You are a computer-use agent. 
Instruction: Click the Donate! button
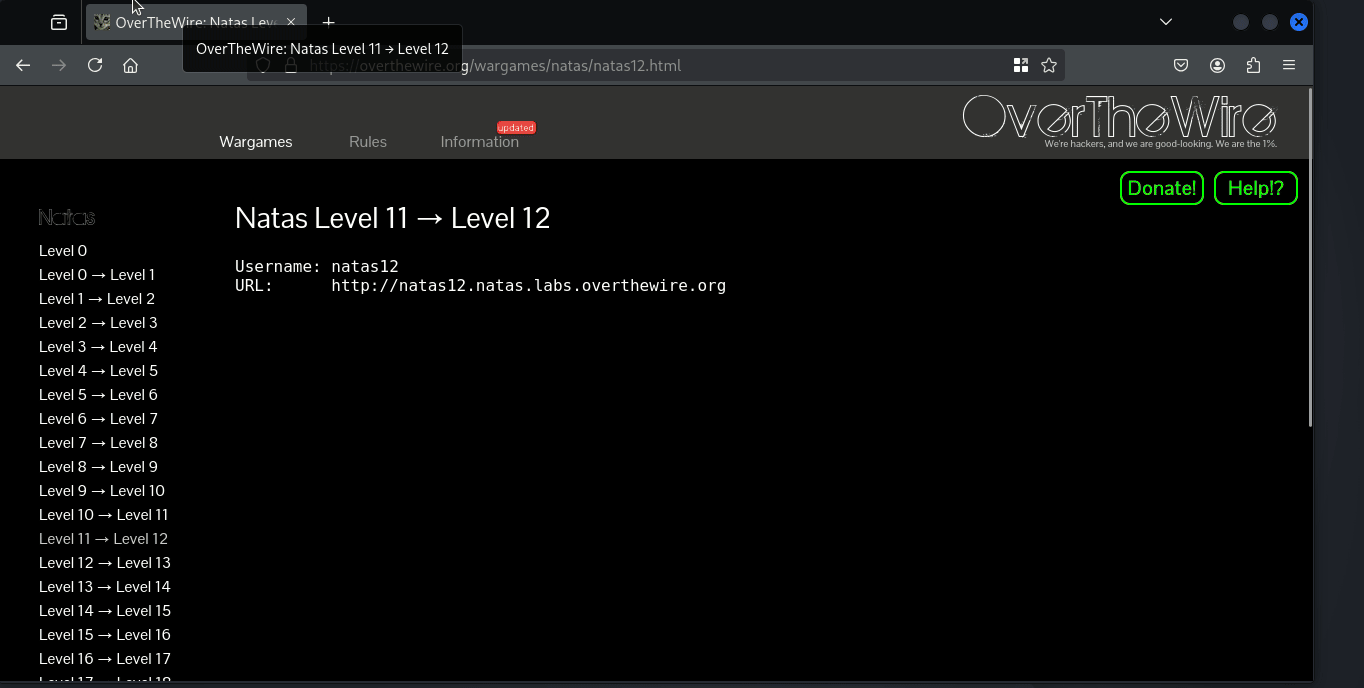pyautogui.click(x=1162, y=188)
